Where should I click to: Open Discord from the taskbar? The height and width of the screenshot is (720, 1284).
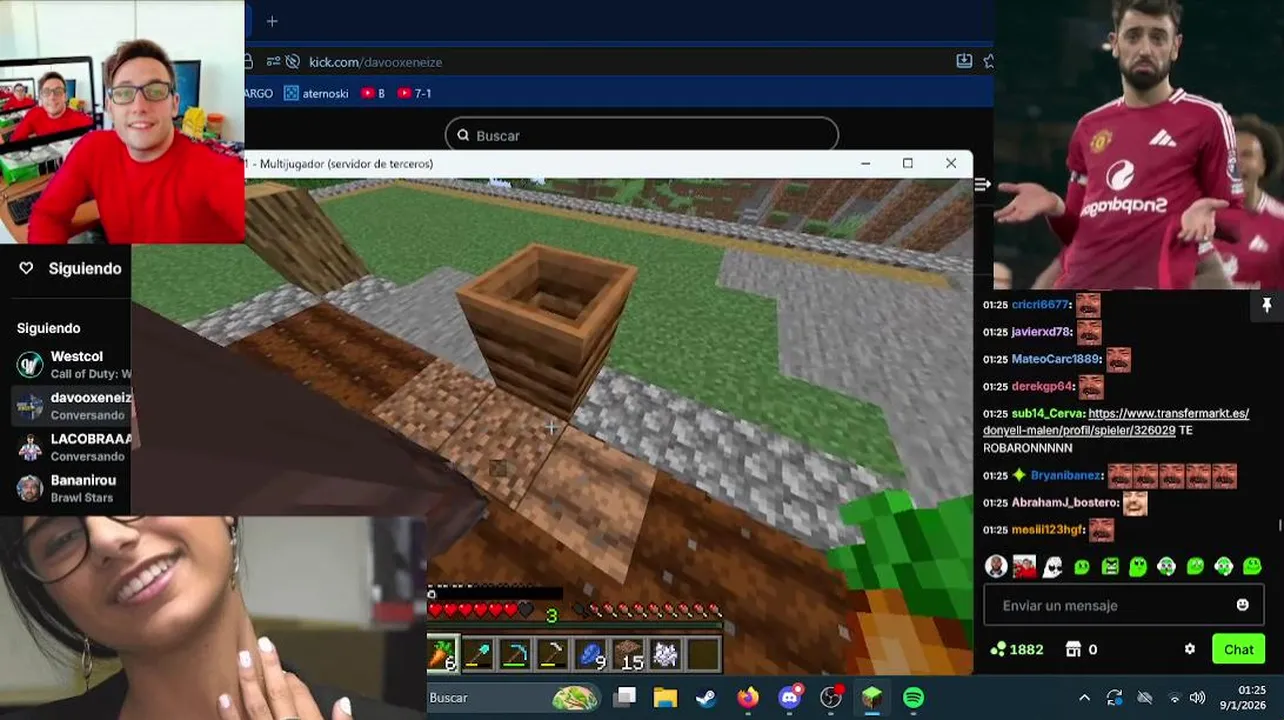tap(790, 697)
